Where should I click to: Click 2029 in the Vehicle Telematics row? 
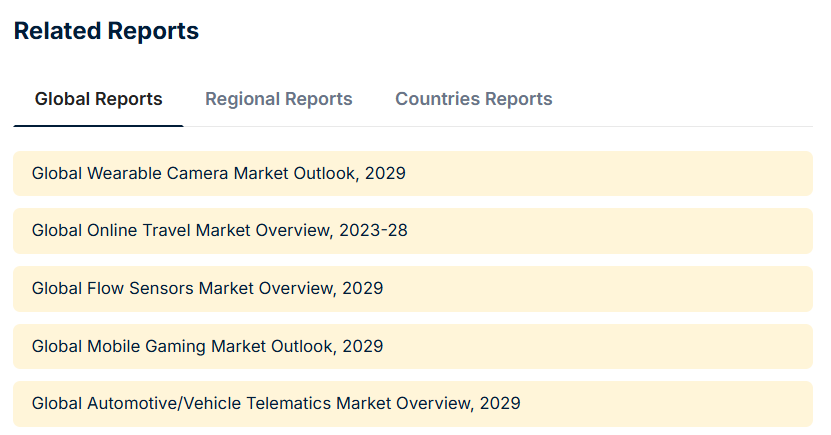tap(500, 404)
